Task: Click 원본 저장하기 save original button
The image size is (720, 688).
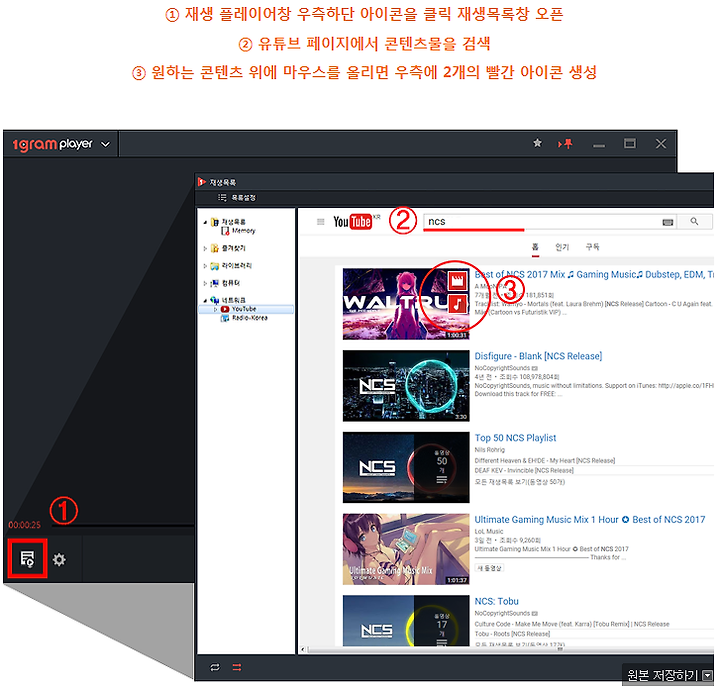Action: tap(662, 675)
